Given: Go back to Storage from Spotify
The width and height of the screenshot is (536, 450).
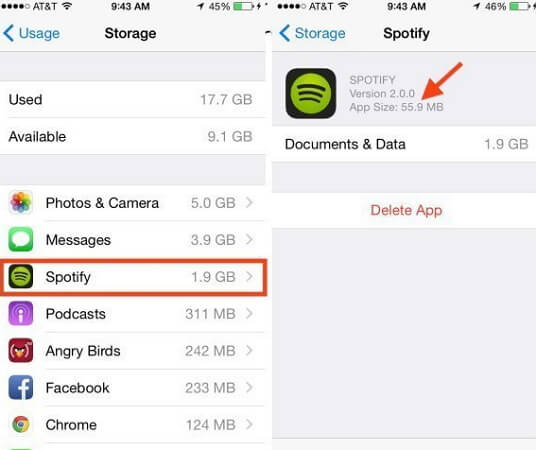Looking at the screenshot, I should pyautogui.click(x=312, y=33).
